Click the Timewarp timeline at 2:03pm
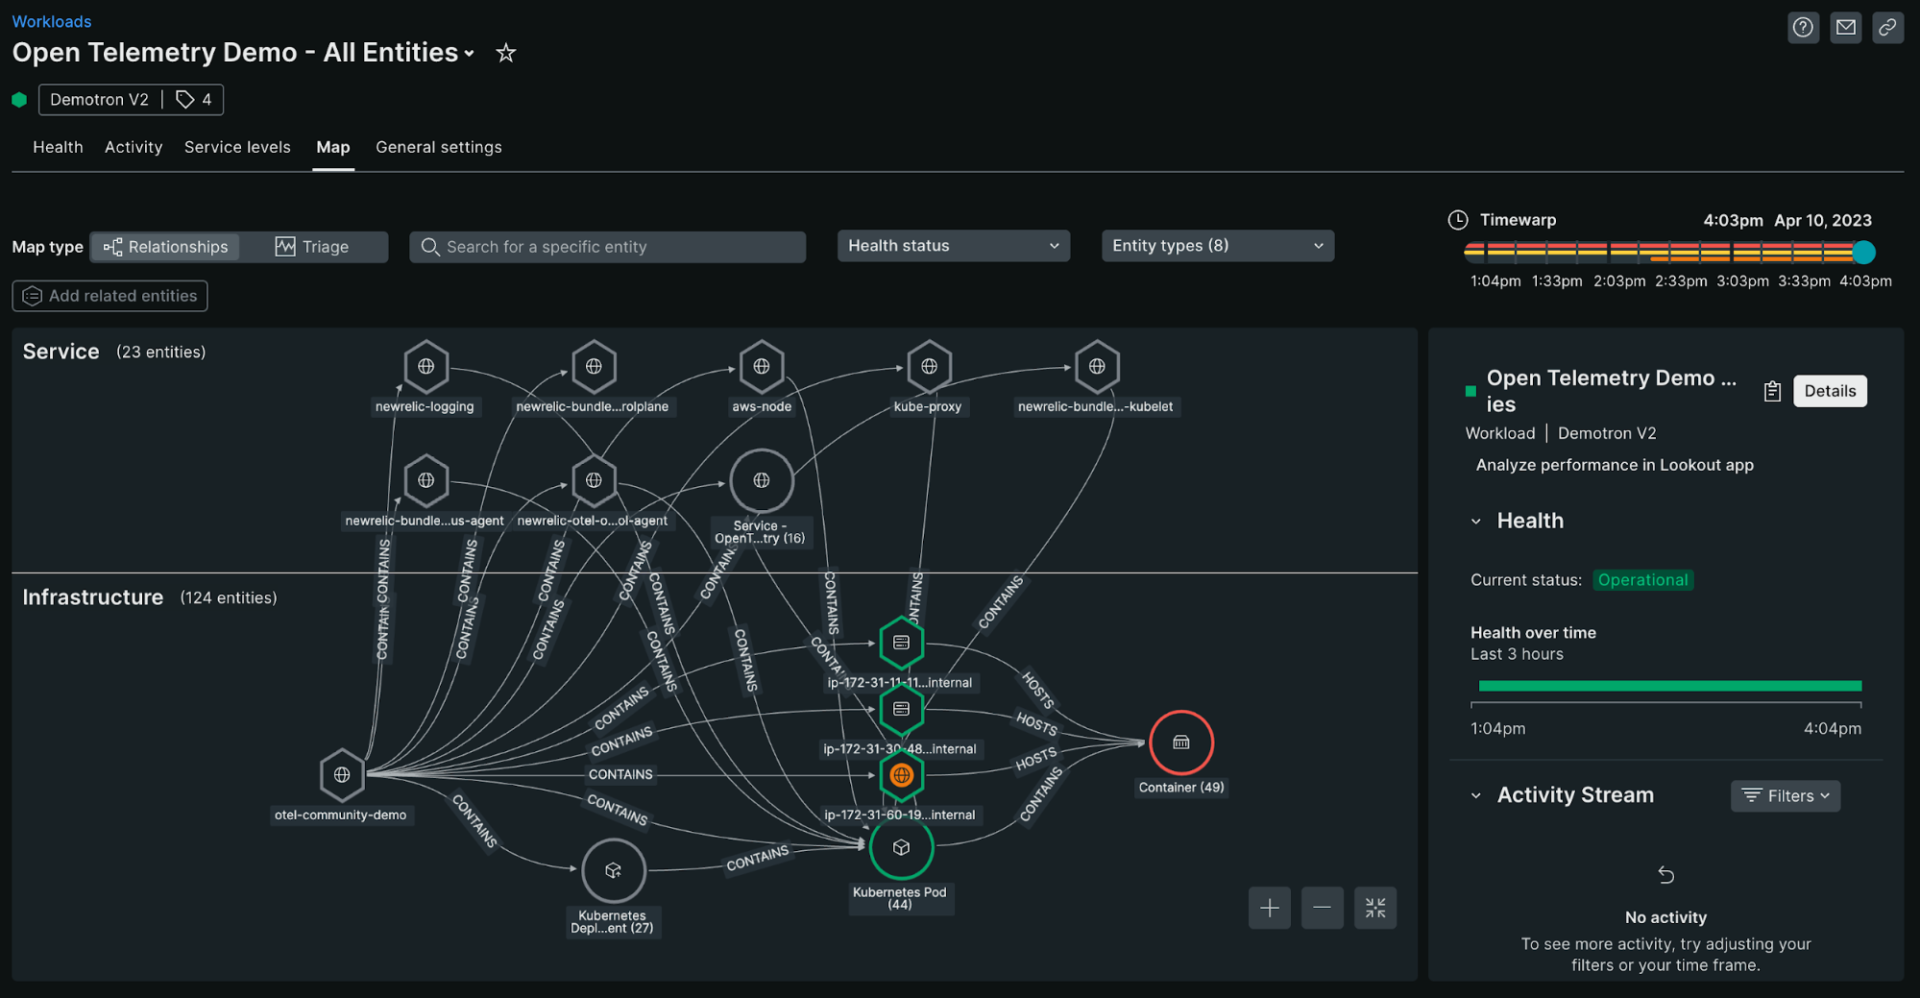 coord(1619,252)
